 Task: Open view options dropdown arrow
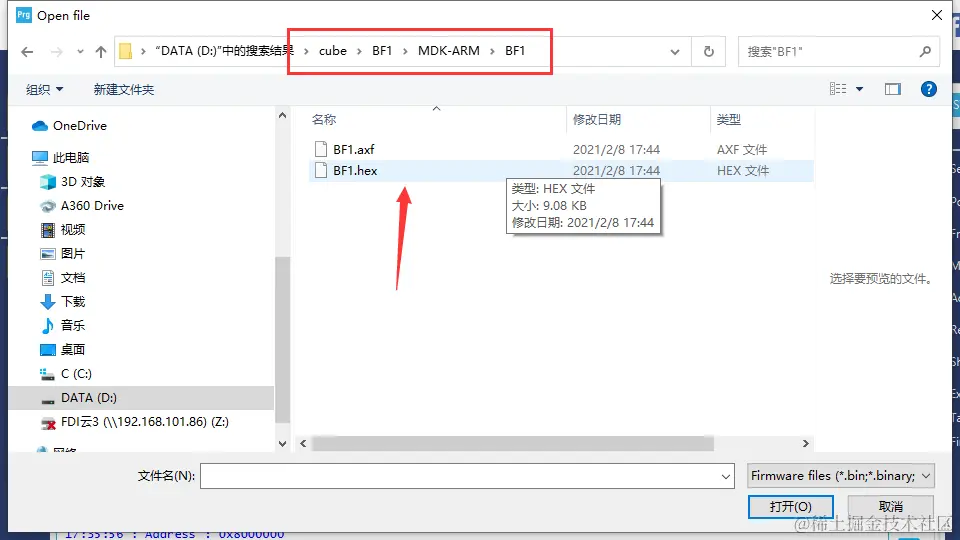[x=860, y=89]
